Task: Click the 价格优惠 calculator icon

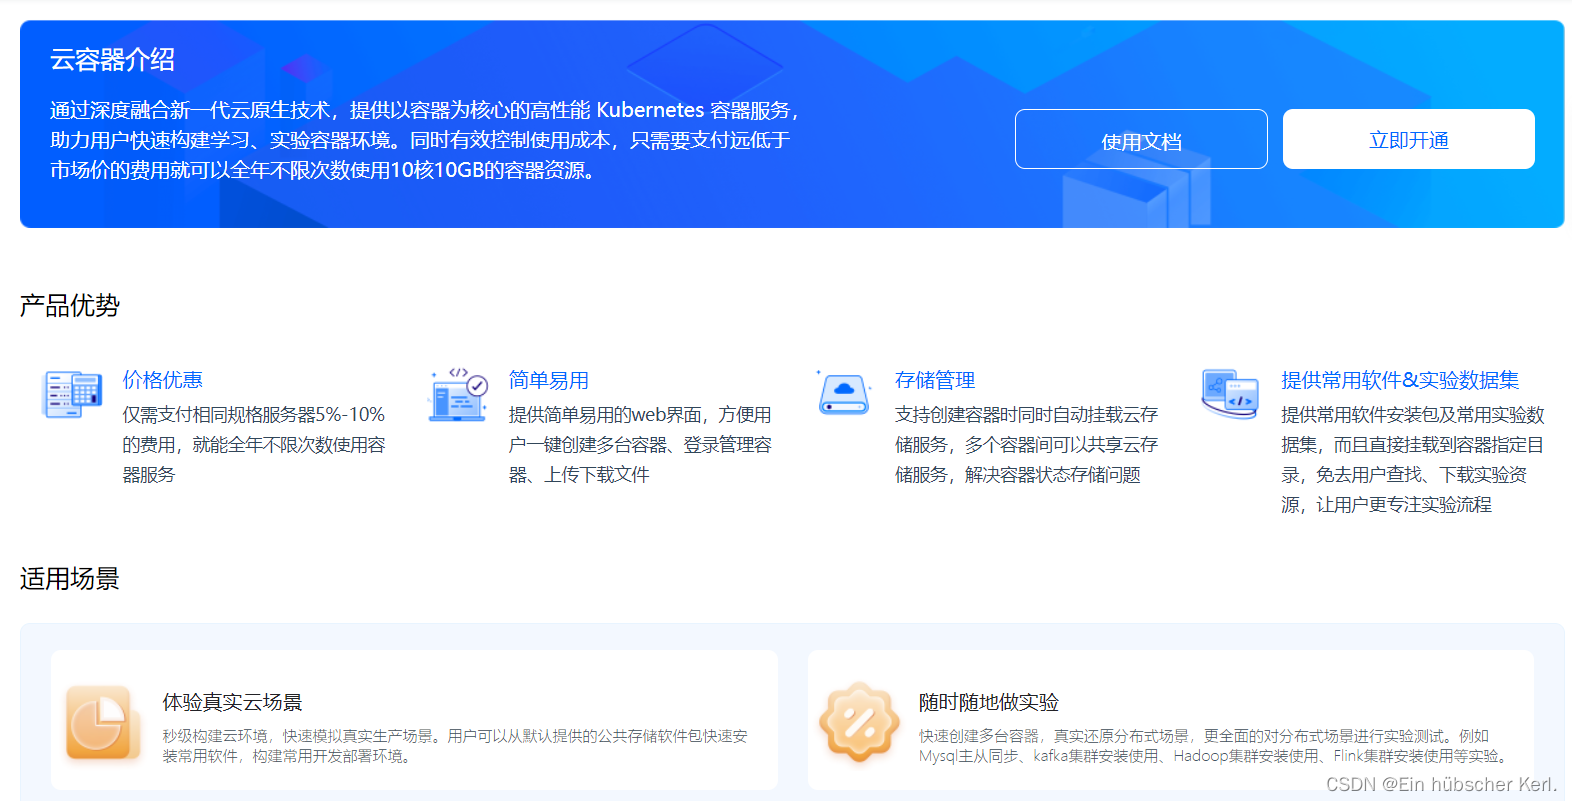Action: tap(72, 394)
